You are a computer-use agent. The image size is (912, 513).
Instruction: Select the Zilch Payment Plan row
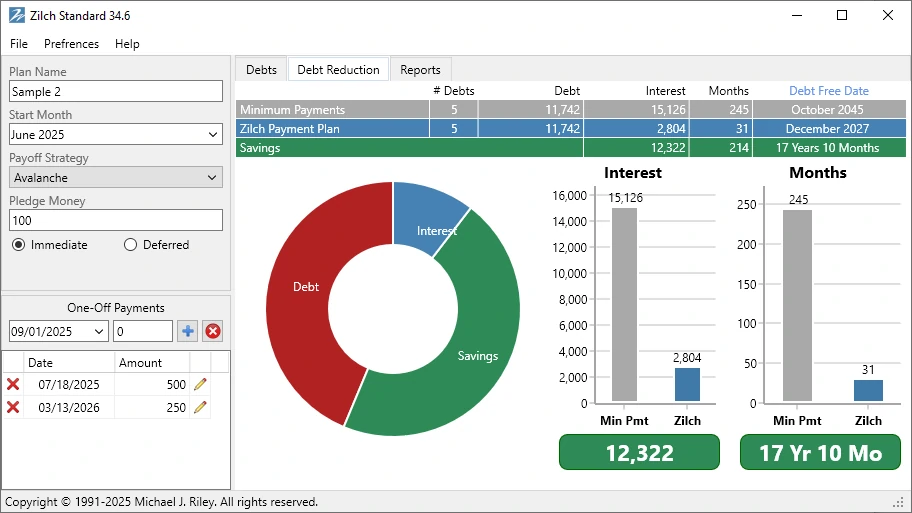tap(571, 129)
